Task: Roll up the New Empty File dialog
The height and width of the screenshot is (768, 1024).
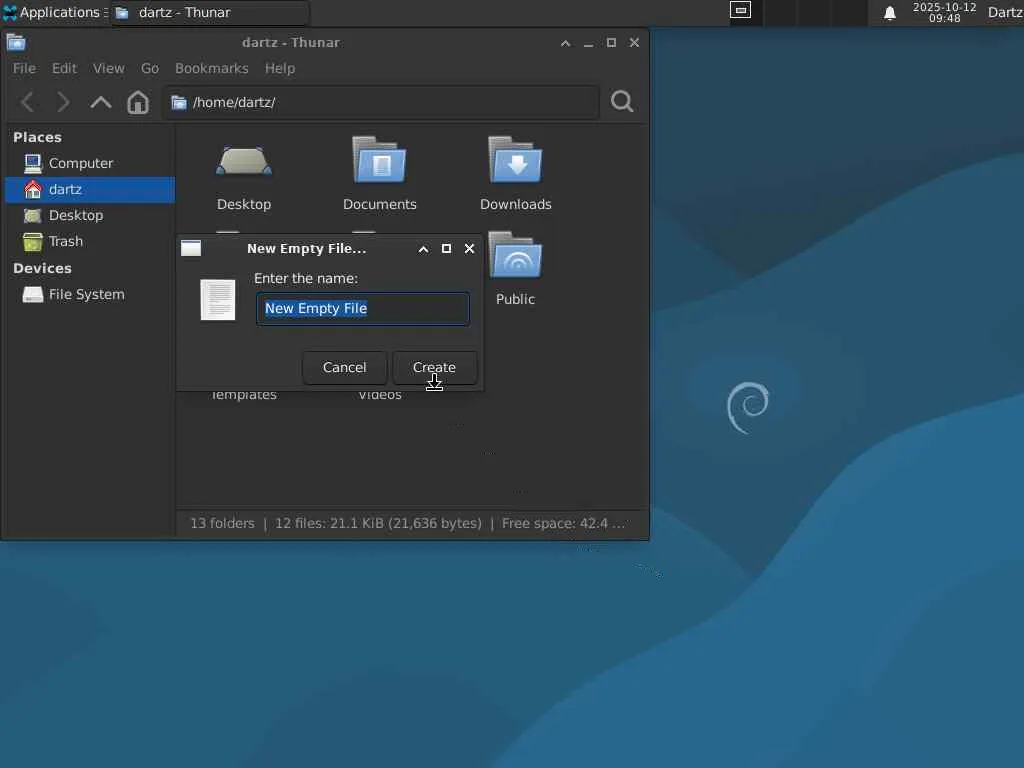Action: click(x=423, y=249)
